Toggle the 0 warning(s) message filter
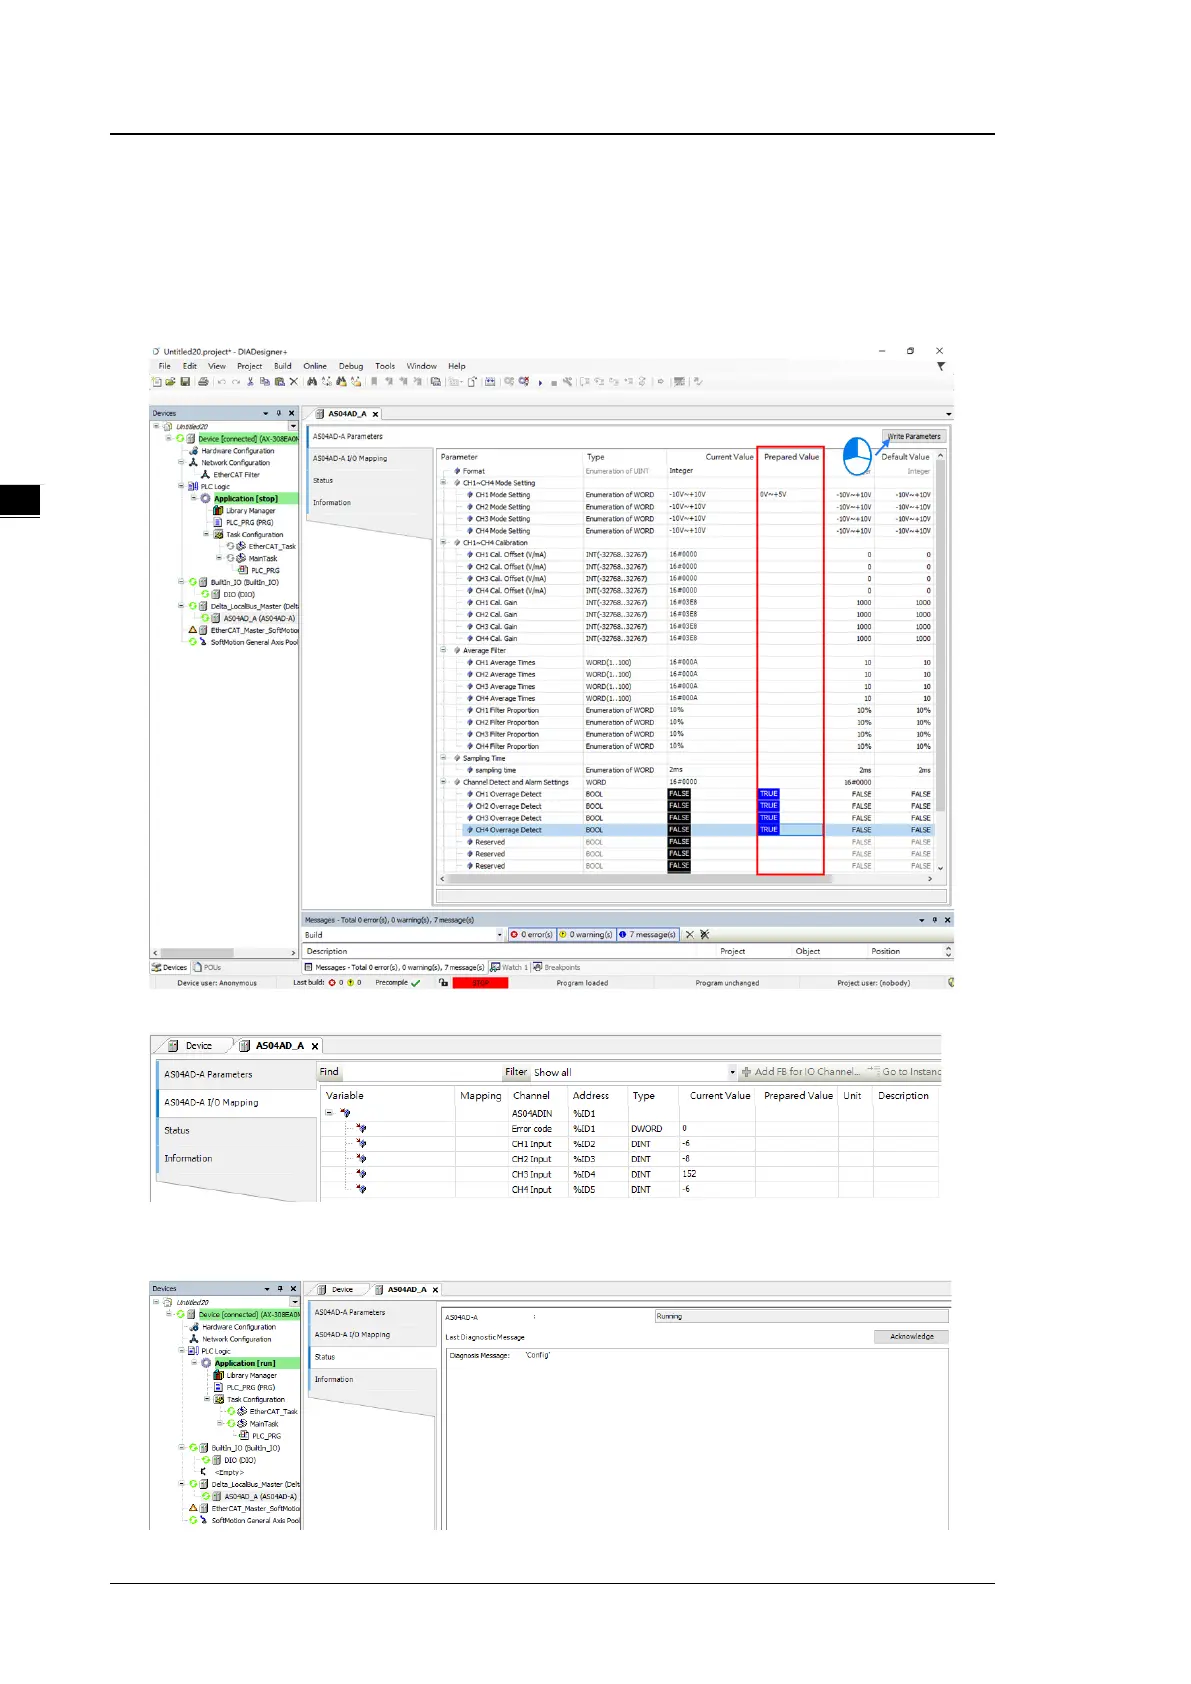 click(x=586, y=935)
